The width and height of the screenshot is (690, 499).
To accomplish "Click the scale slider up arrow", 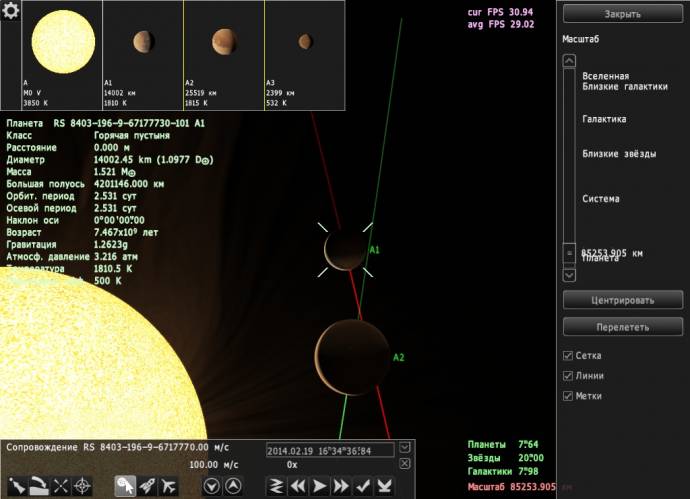I will click(x=569, y=61).
